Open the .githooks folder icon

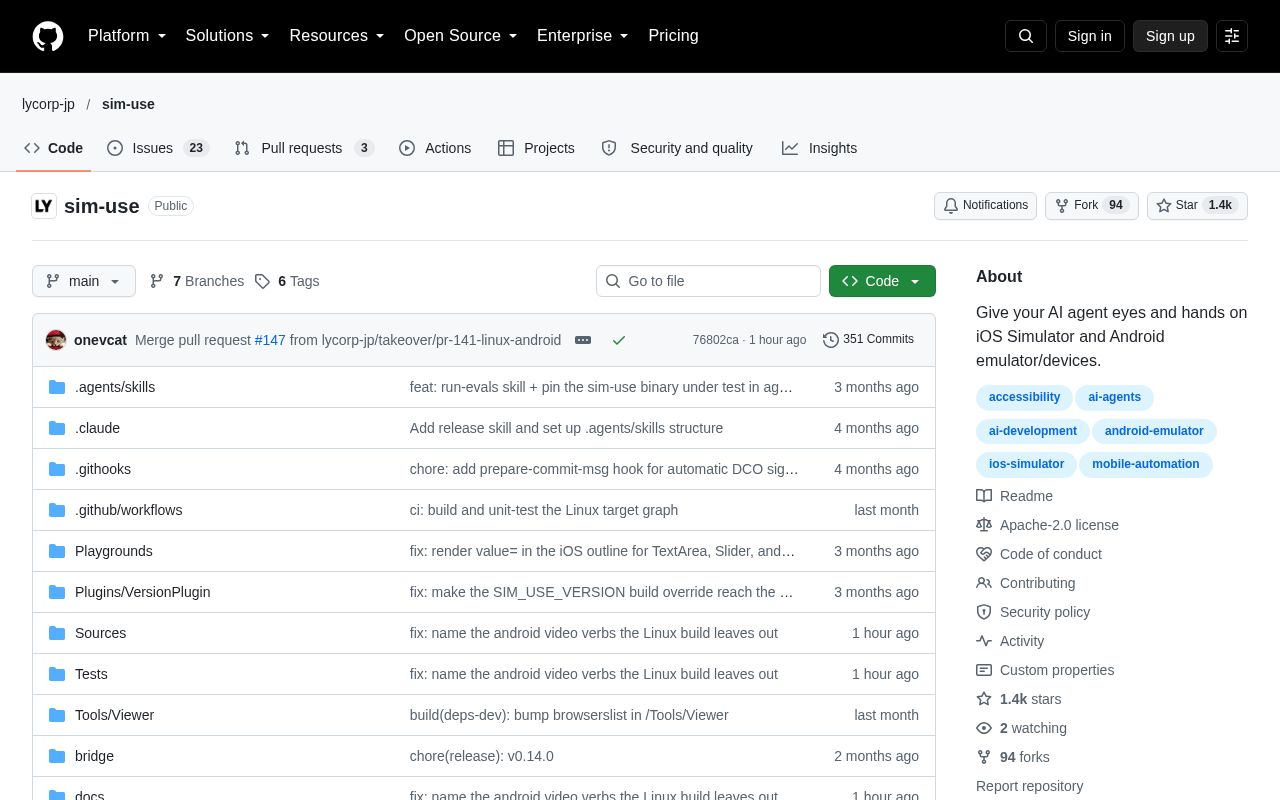coord(57,469)
